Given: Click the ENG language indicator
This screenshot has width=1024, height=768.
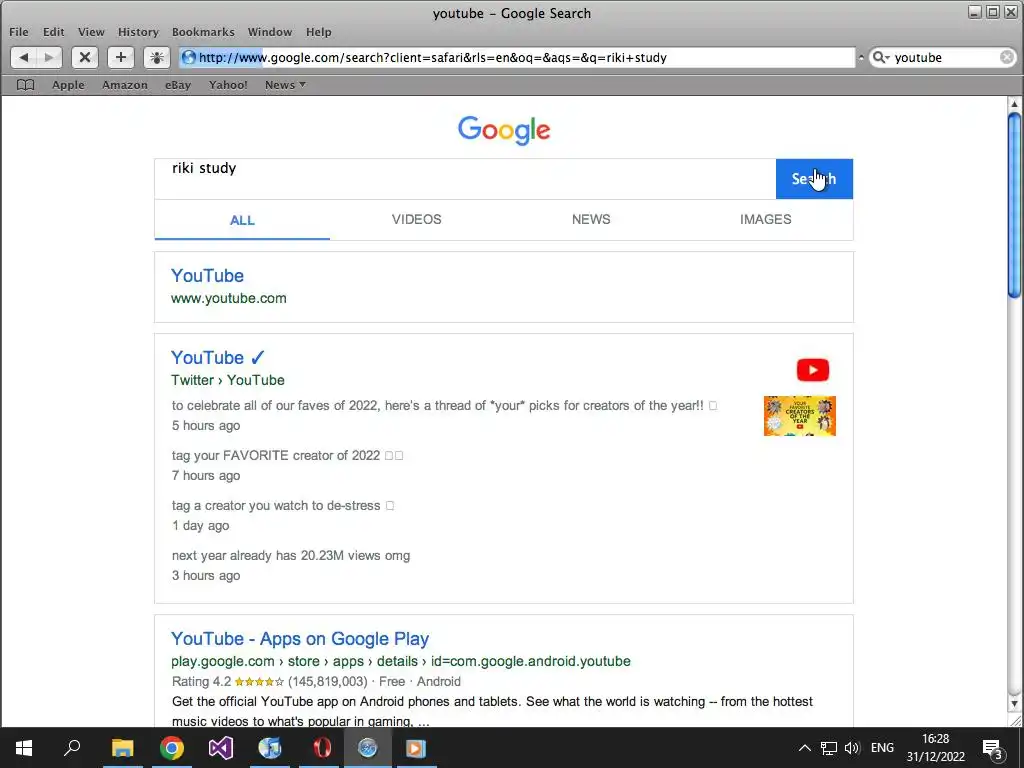Looking at the screenshot, I should (x=882, y=748).
